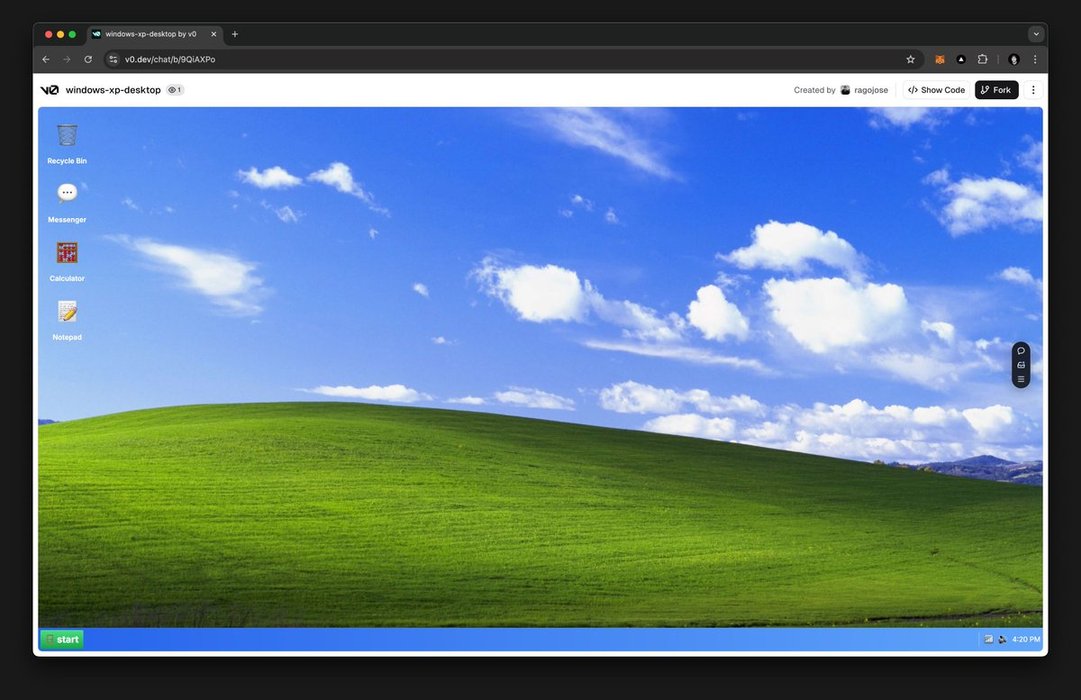Open ragojose creator profile link
This screenshot has width=1081, height=700.
coord(865,90)
